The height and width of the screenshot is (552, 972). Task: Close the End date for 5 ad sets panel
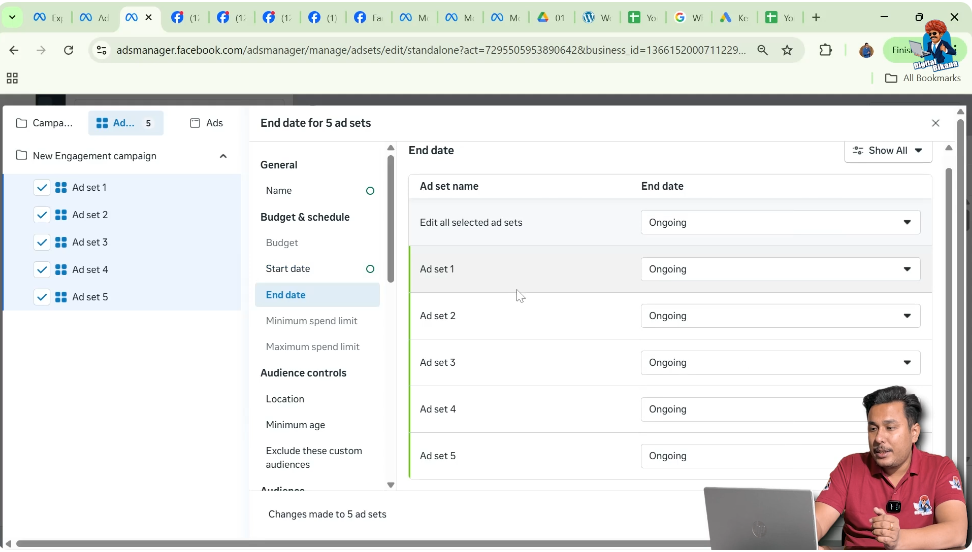pyautogui.click(x=935, y=123)
